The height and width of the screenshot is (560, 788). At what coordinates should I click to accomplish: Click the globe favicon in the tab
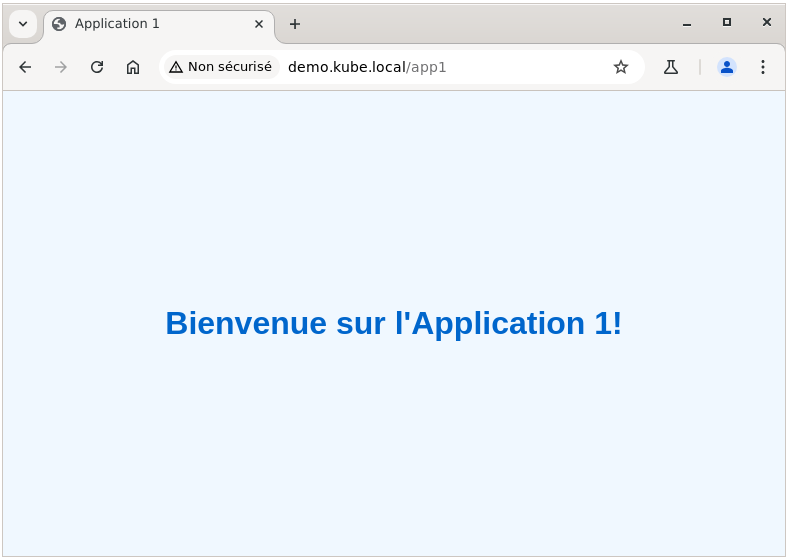pyautogui.click(x=60, y=24)
